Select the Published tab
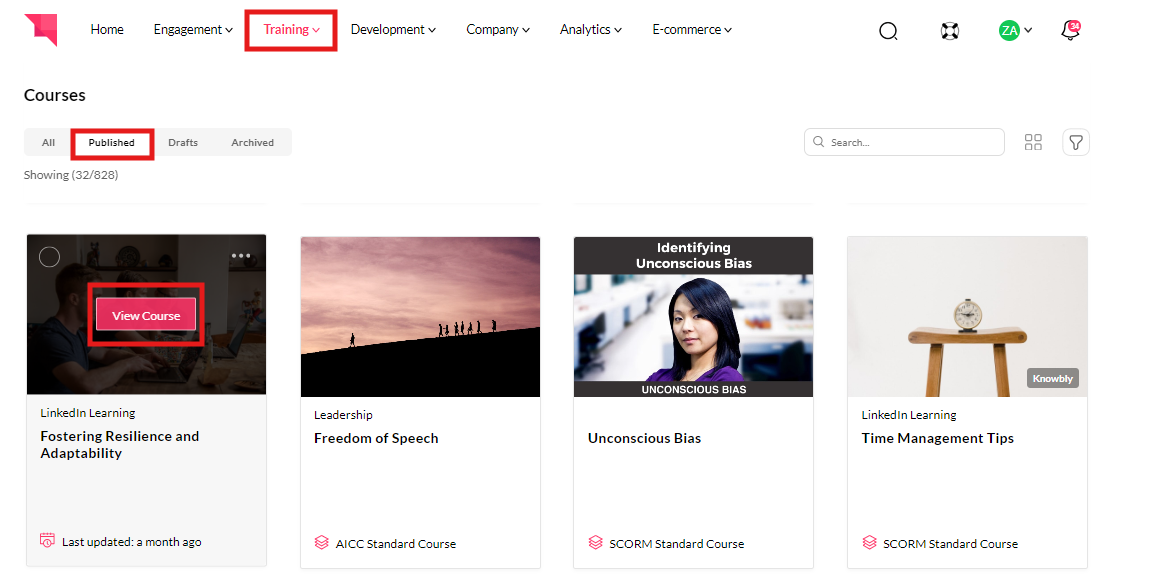1153x577 pixels. [x=112, y=143]
